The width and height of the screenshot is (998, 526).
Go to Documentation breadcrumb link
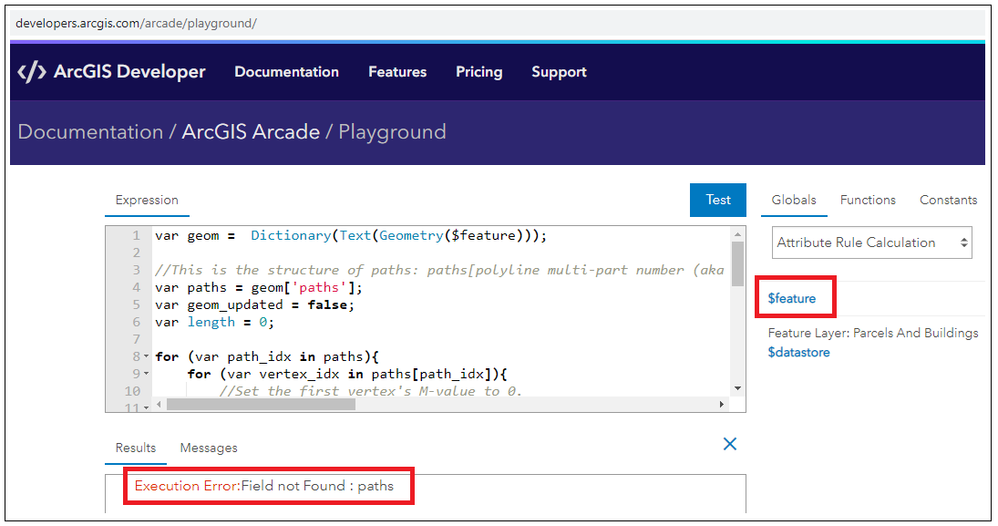[90, 132]
